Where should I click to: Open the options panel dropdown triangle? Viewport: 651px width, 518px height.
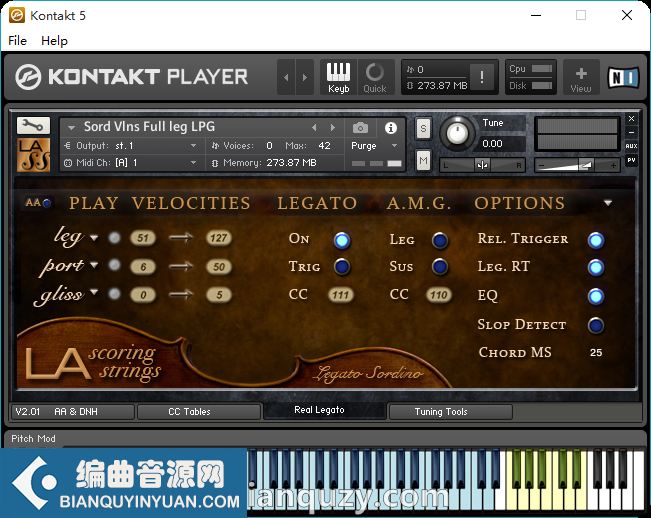[608, 203]
